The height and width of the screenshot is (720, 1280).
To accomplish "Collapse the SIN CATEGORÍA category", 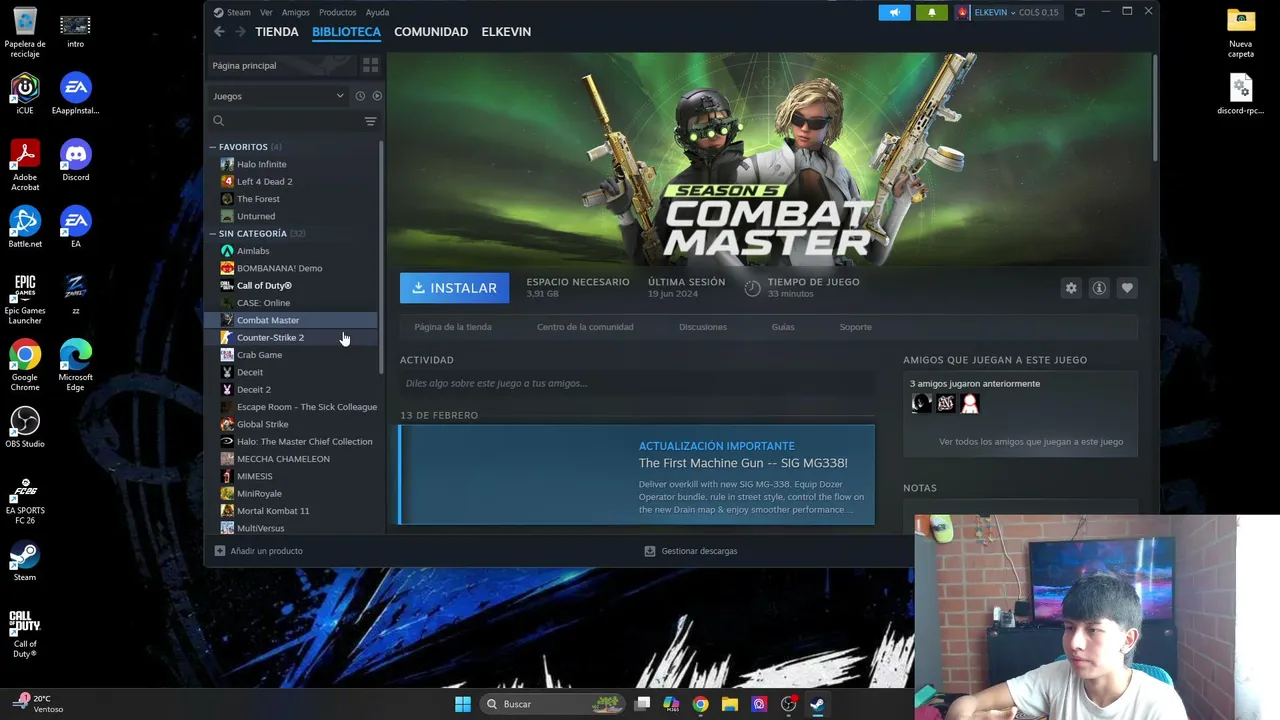I will tap(213, 234).
